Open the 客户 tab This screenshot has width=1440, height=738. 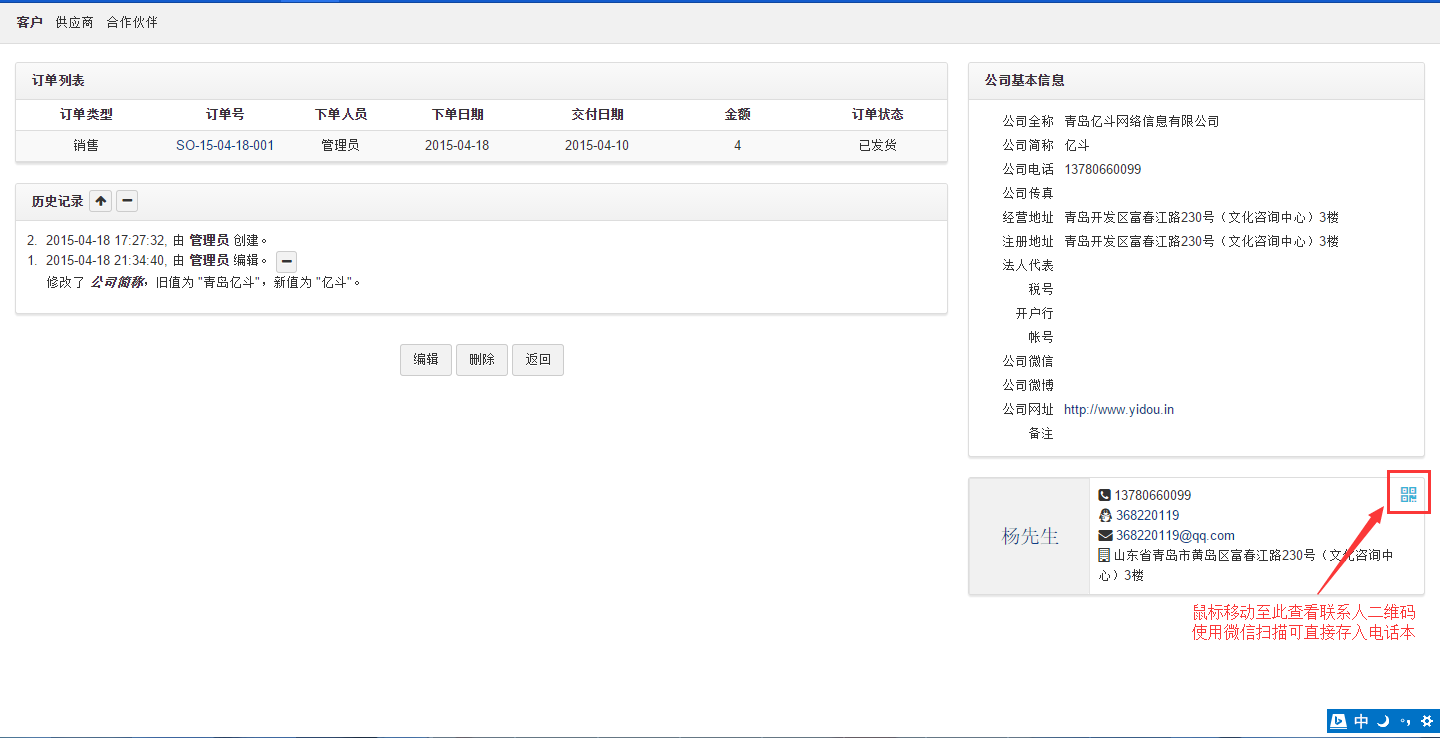30,22
